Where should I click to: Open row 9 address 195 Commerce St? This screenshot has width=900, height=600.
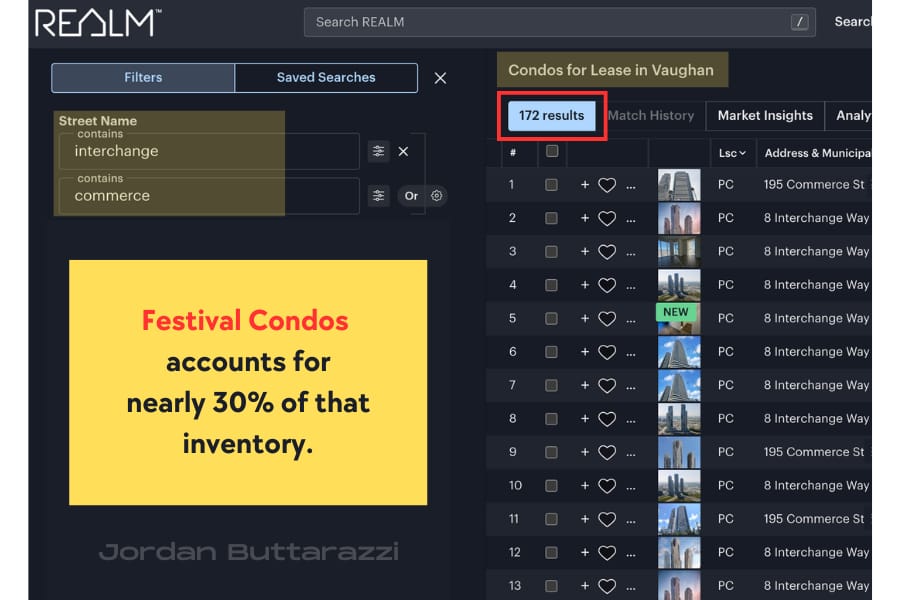point(814,452)
